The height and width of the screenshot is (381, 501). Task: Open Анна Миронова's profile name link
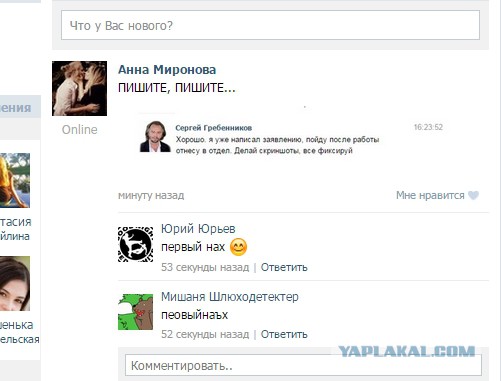click(167, 69)
